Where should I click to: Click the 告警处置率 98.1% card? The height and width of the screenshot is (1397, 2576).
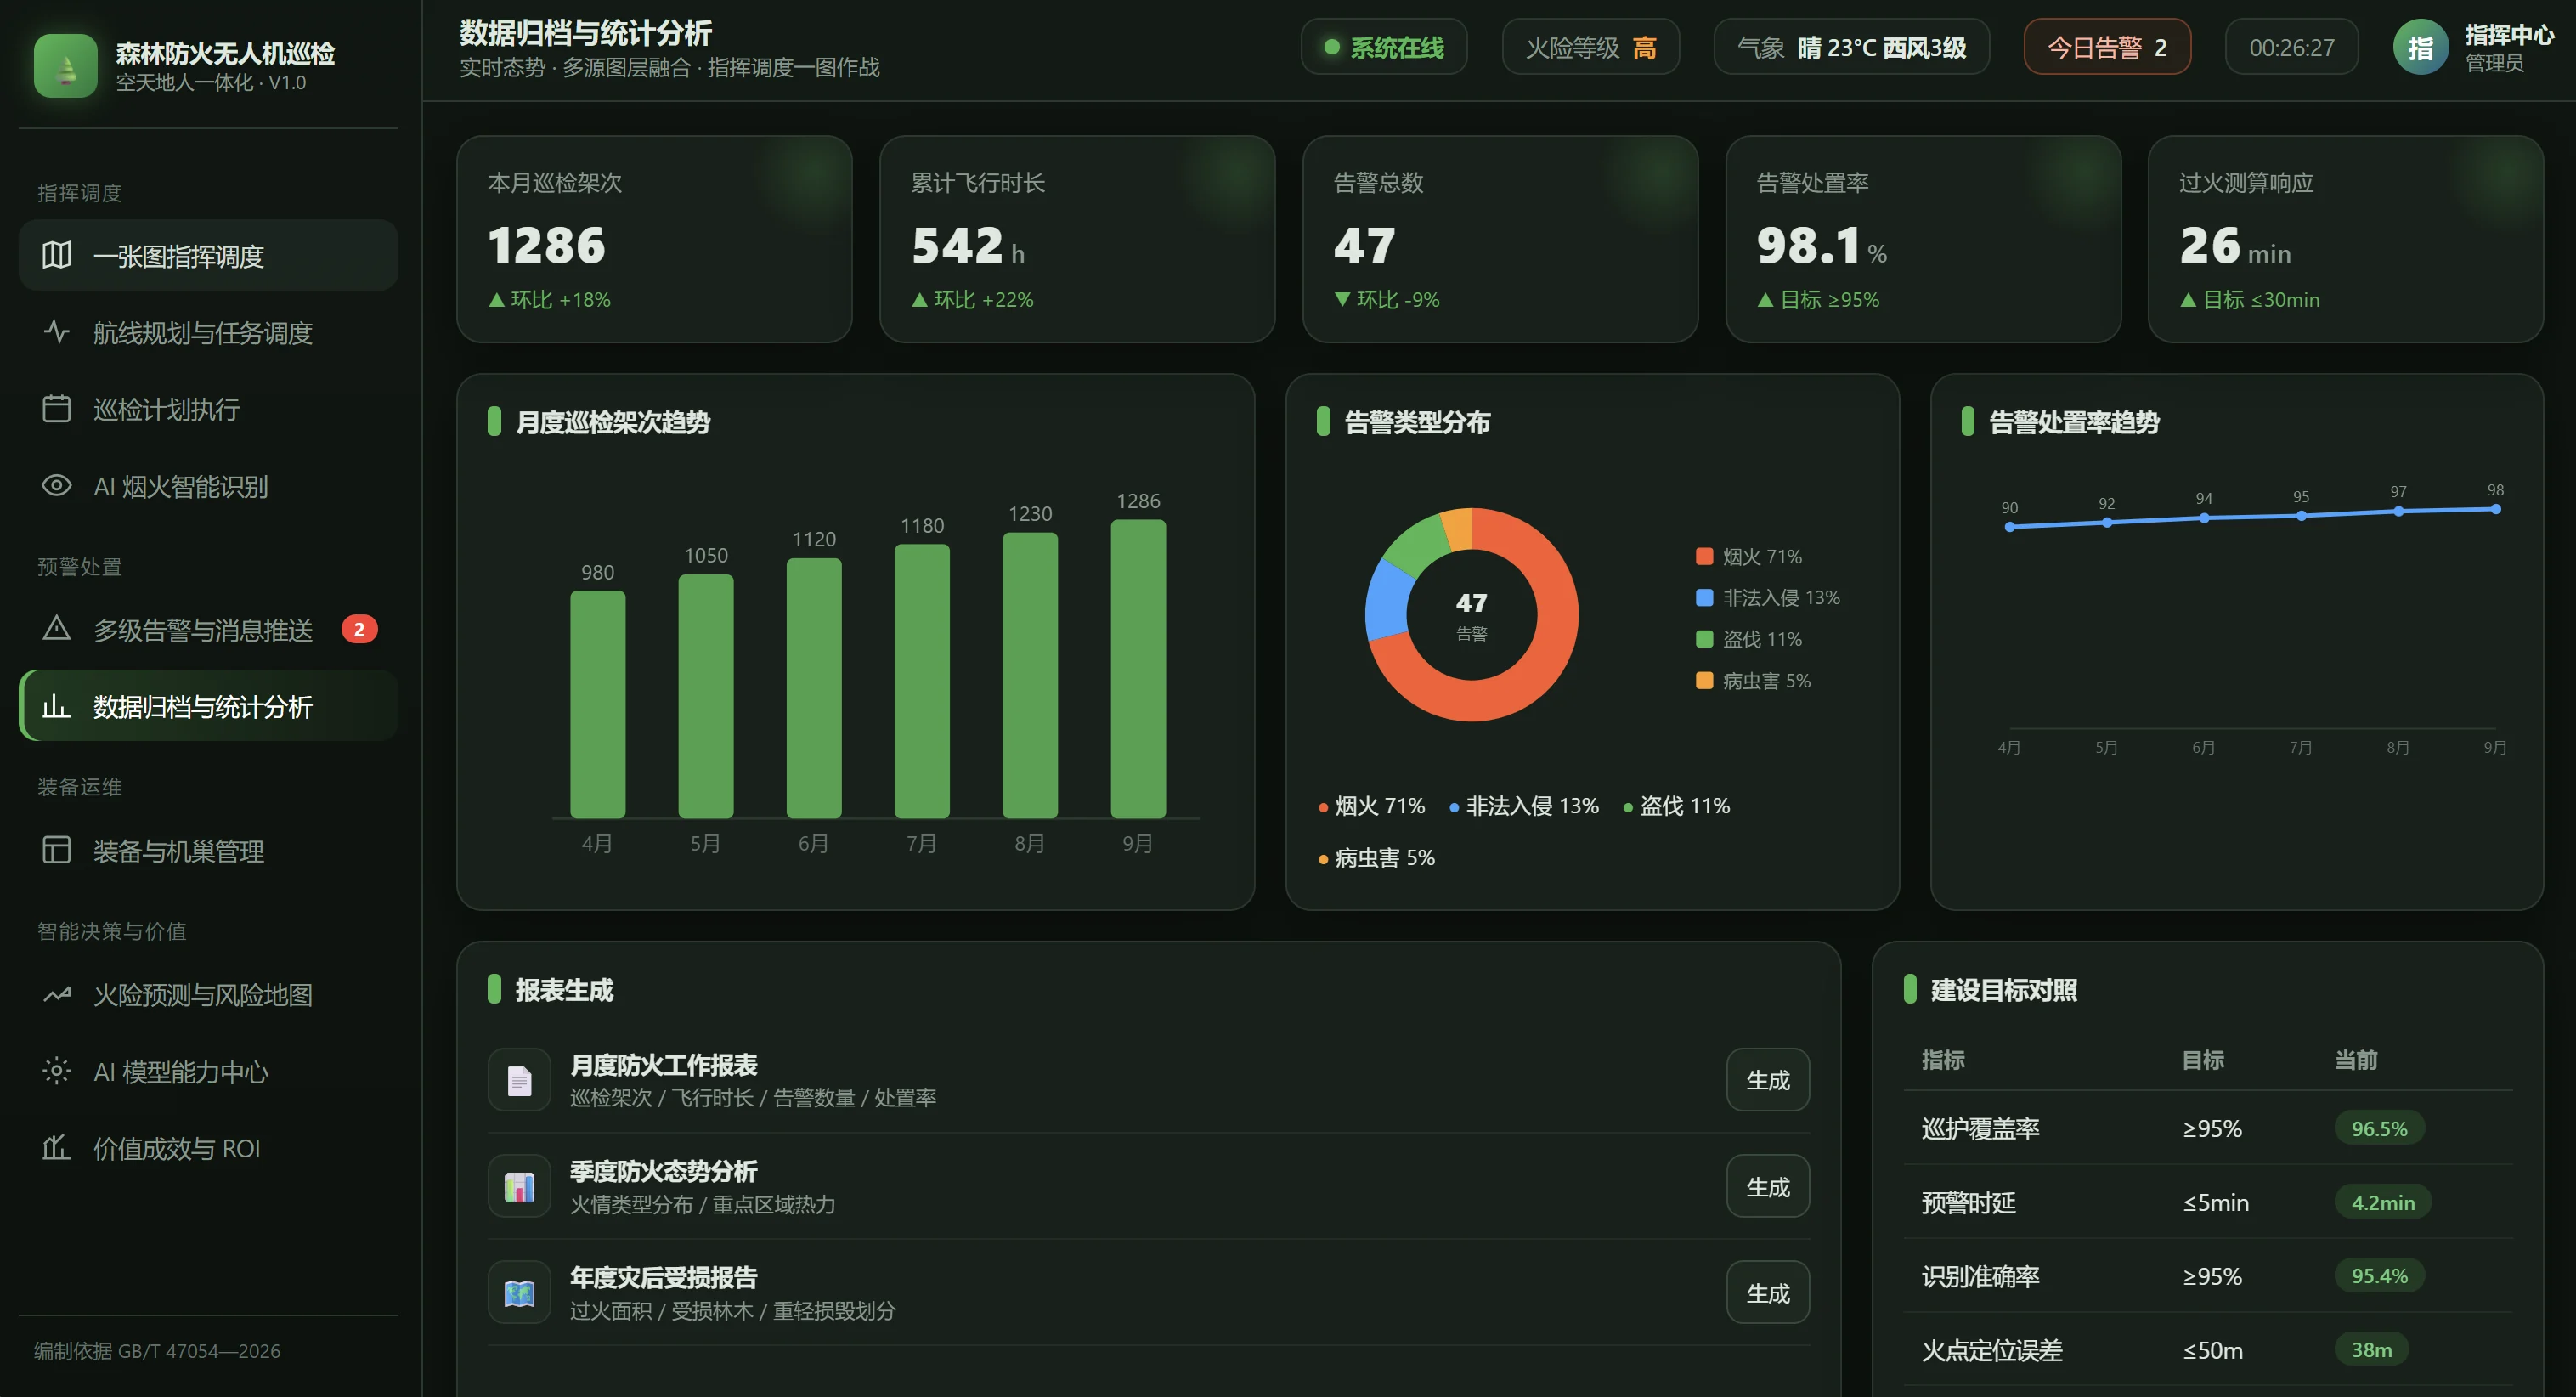[1923, 239]
